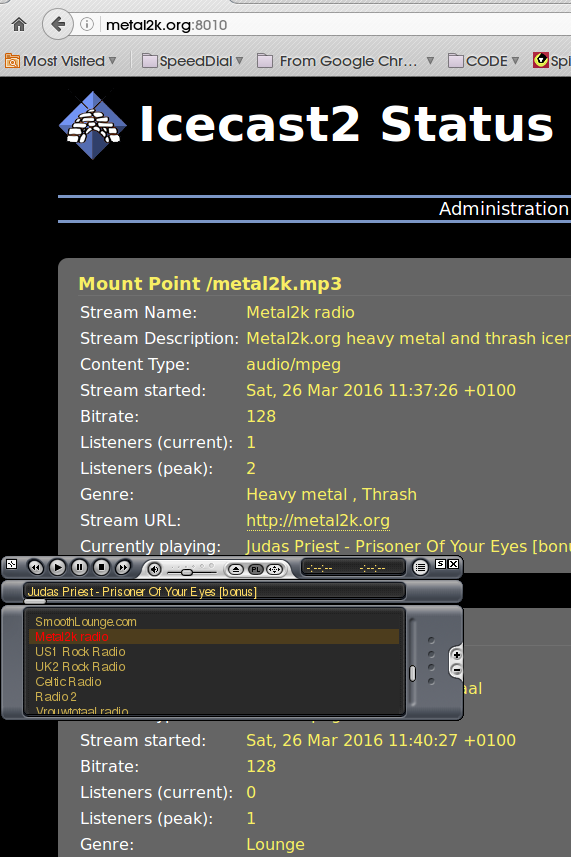Mute audio using the speaker icon
This screenshot has height=857, width=571.
point(155,570)
